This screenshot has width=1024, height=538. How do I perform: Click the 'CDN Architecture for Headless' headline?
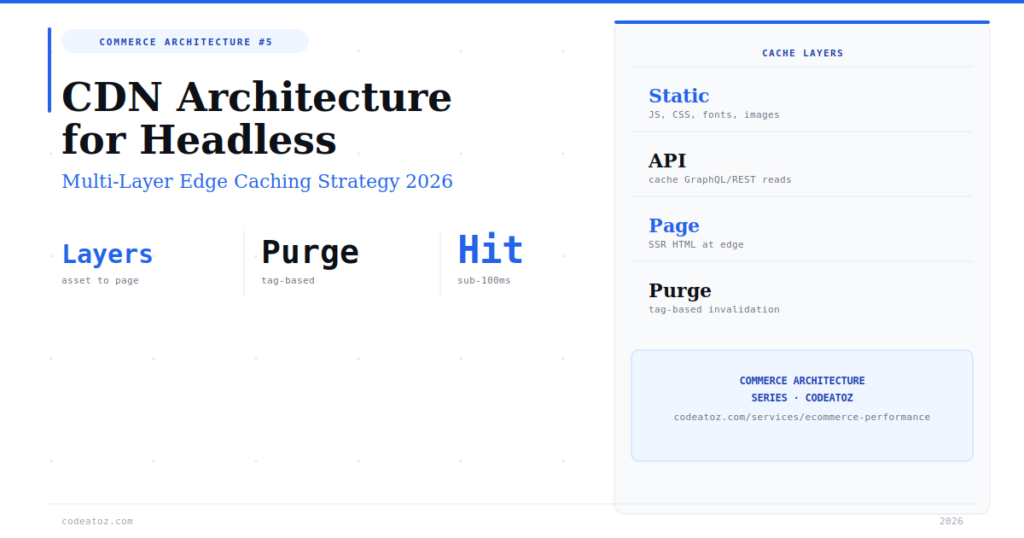257,118
